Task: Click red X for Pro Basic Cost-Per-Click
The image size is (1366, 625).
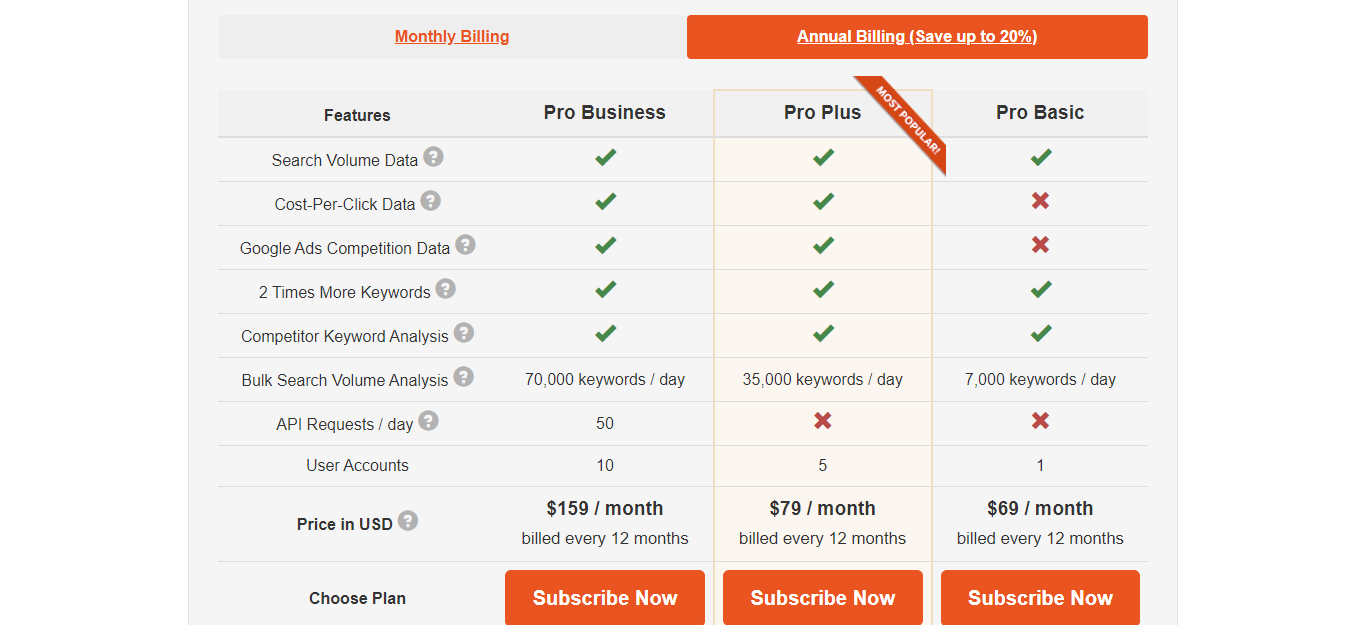Action: point(1040,201)
